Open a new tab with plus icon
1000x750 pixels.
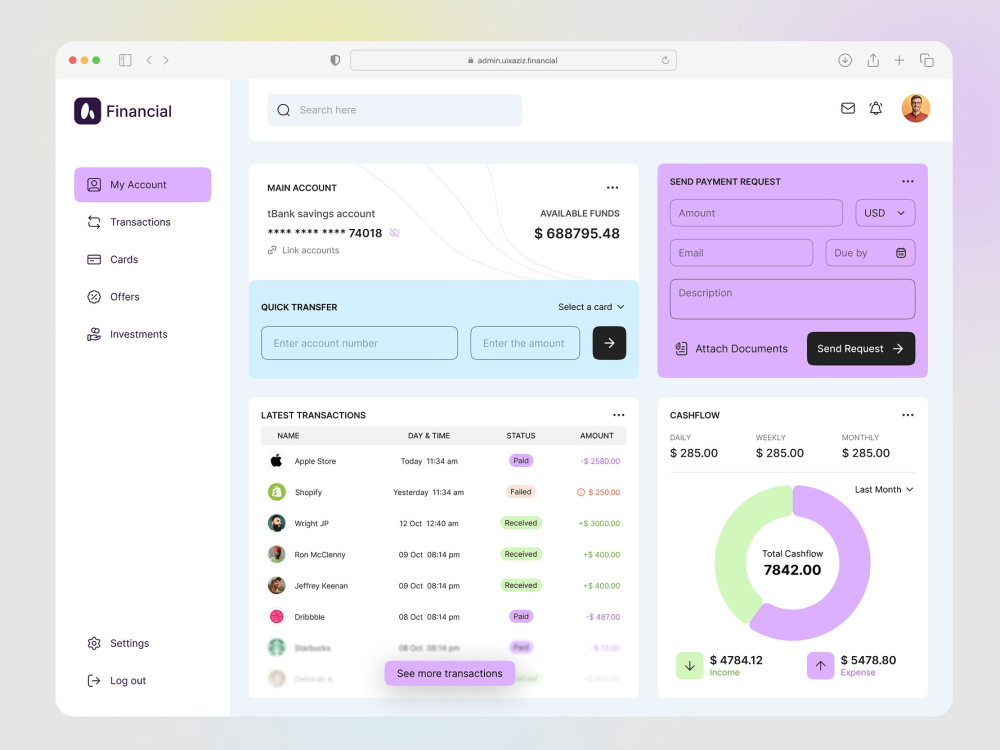pos(899,60)
